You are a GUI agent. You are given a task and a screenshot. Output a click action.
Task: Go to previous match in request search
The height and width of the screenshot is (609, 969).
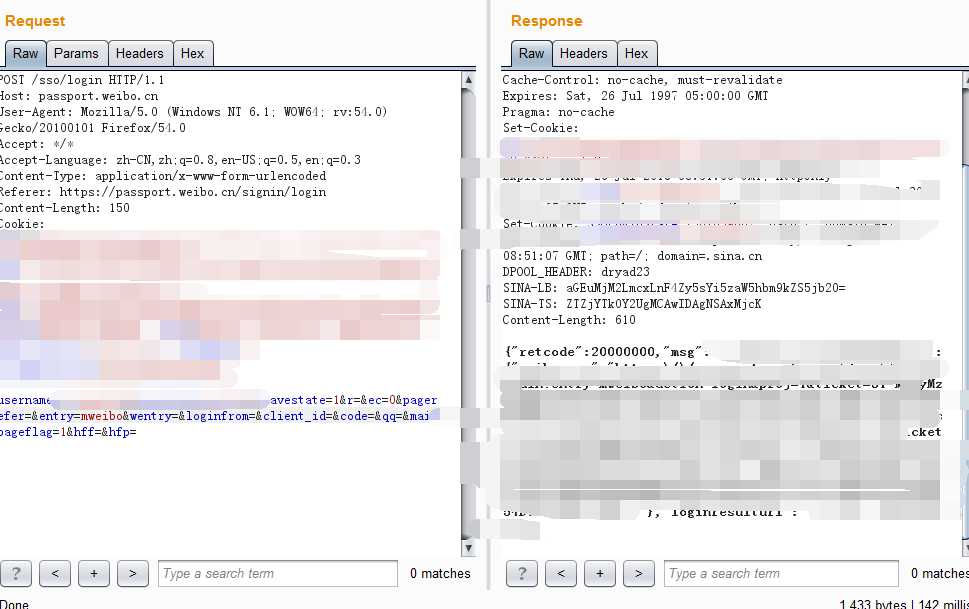click(x=55, y=574)
